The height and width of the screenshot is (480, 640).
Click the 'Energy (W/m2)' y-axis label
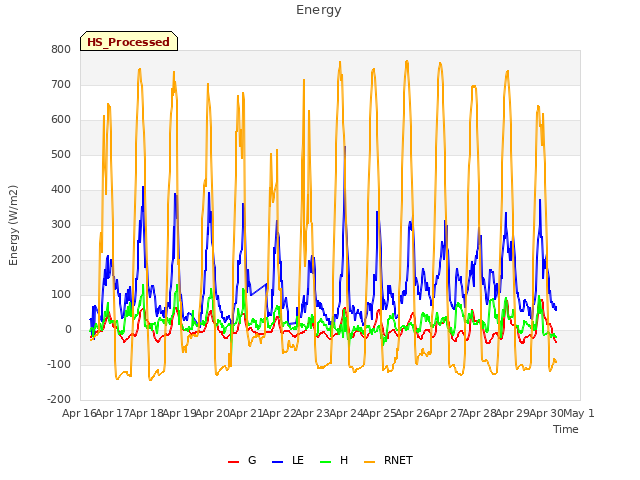click(x=13, y=225)
